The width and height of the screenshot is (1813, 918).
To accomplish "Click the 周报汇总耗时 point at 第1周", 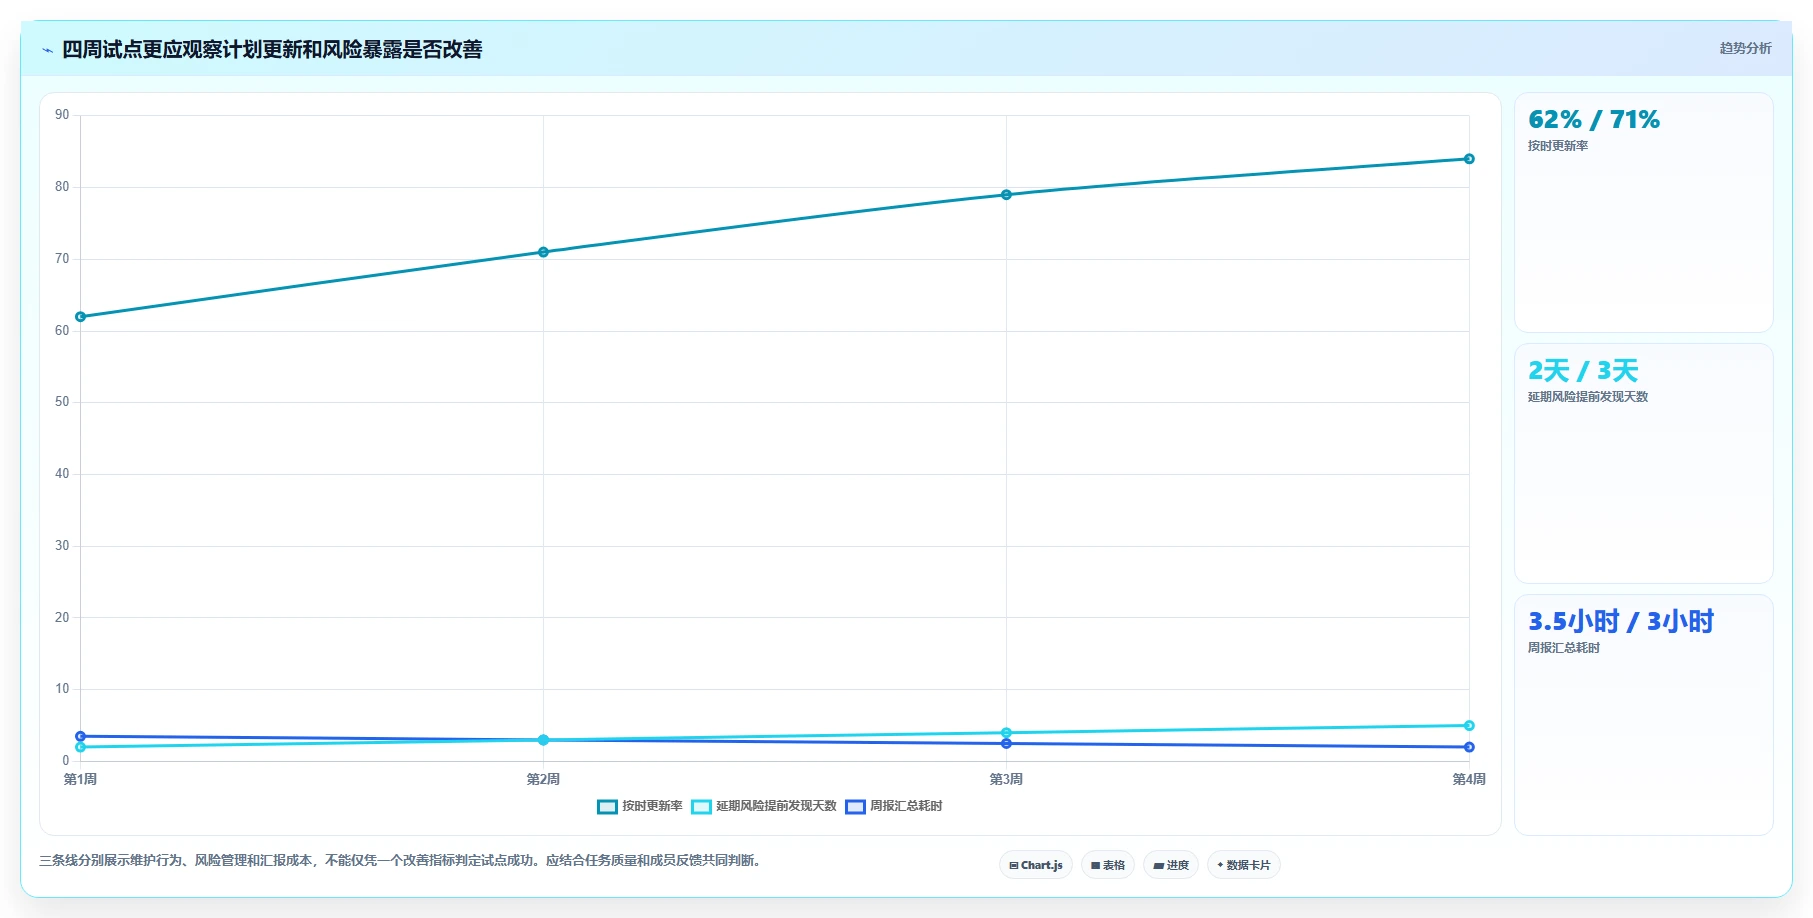I will tap(81, 736).
